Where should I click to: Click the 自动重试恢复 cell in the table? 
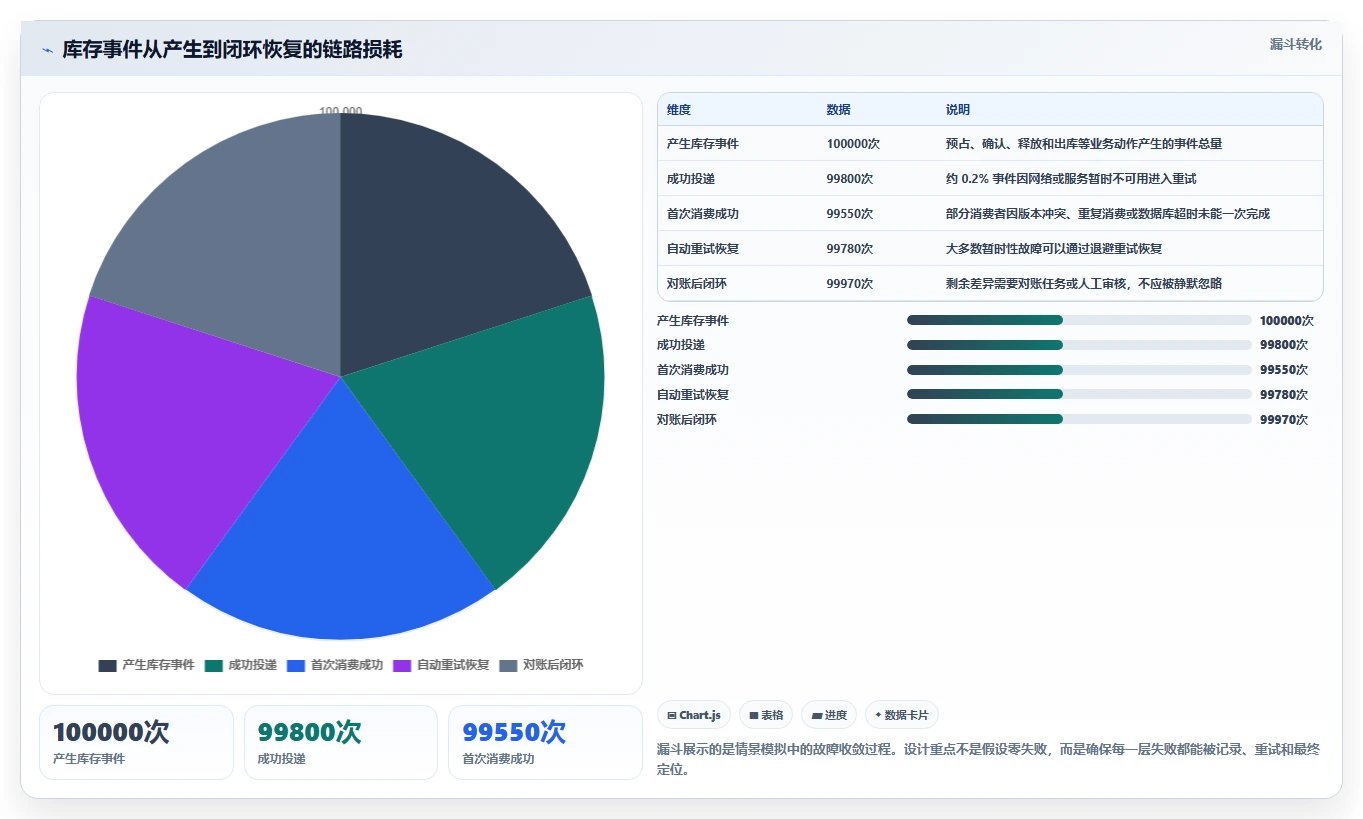click(x=703, y=249)
